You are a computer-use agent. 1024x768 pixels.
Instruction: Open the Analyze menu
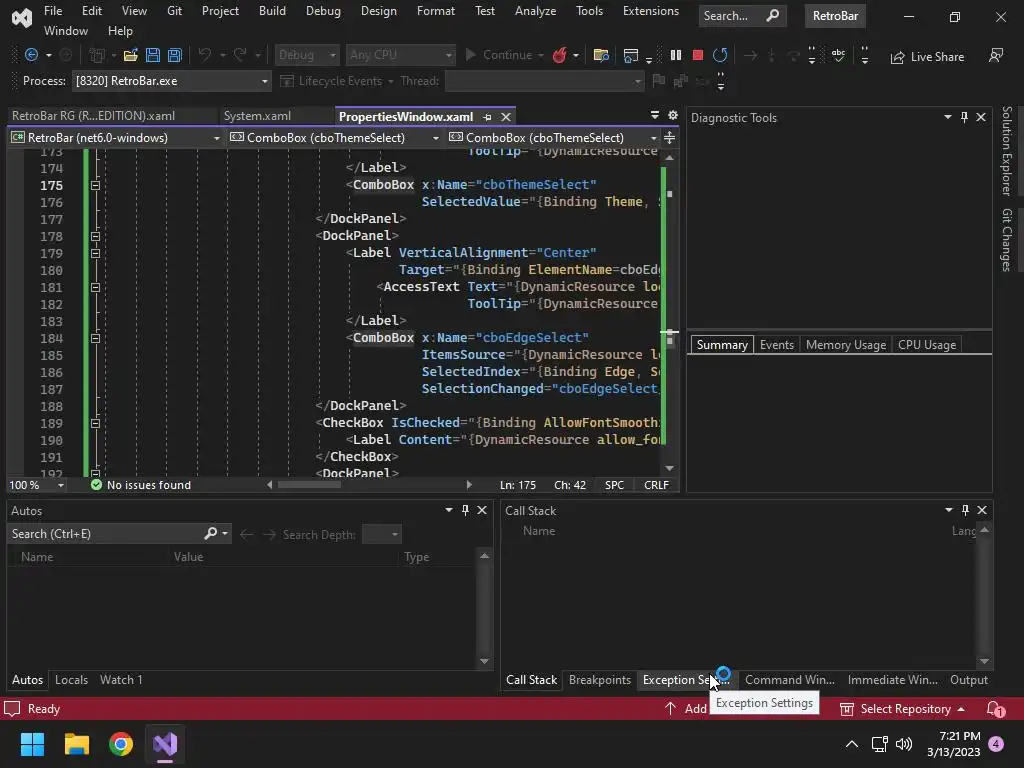tap(535, 11)
